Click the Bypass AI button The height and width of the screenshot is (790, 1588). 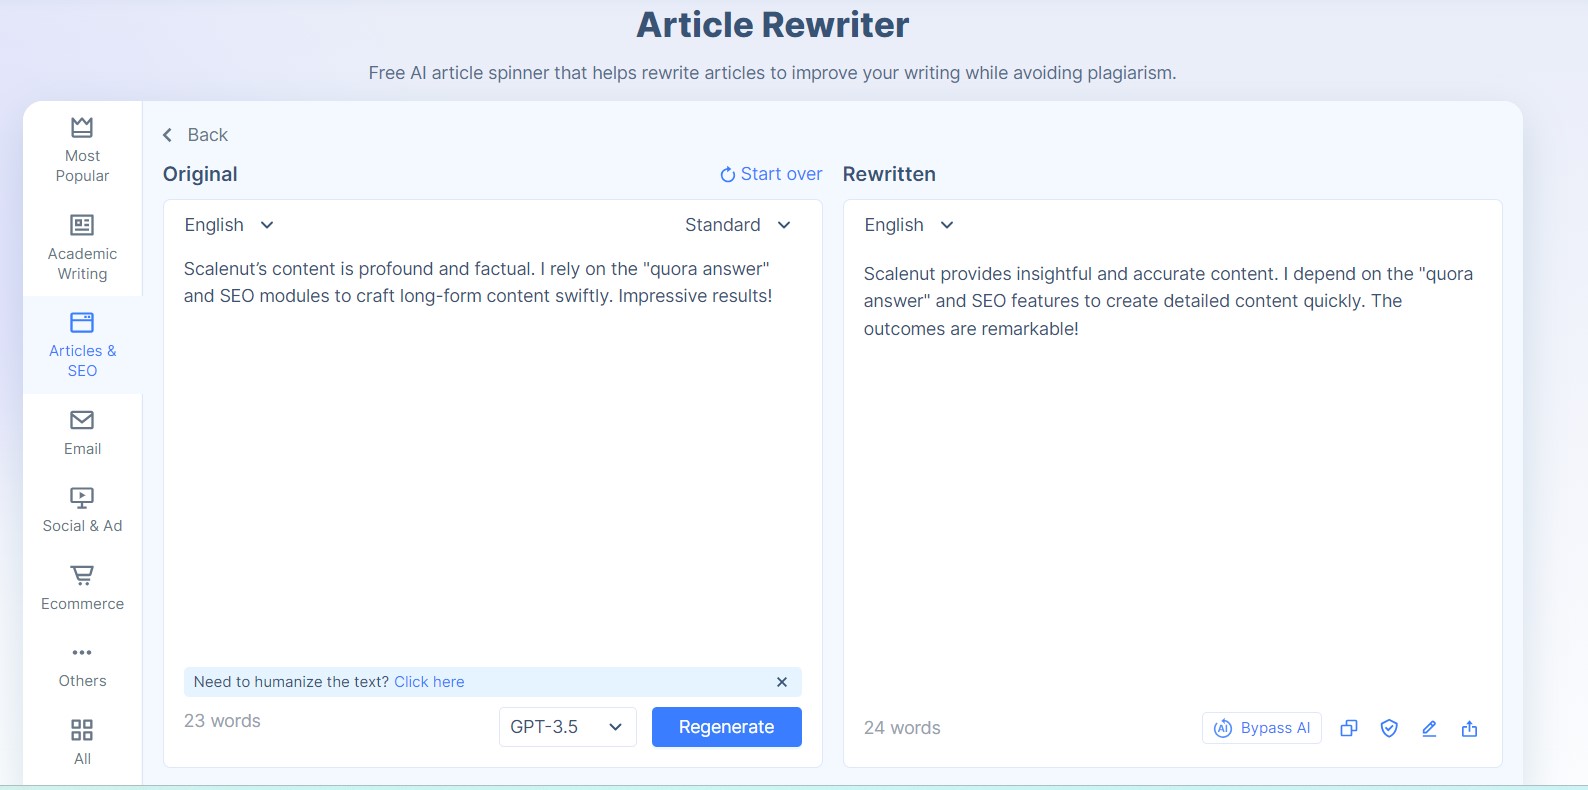(1262, 728)
